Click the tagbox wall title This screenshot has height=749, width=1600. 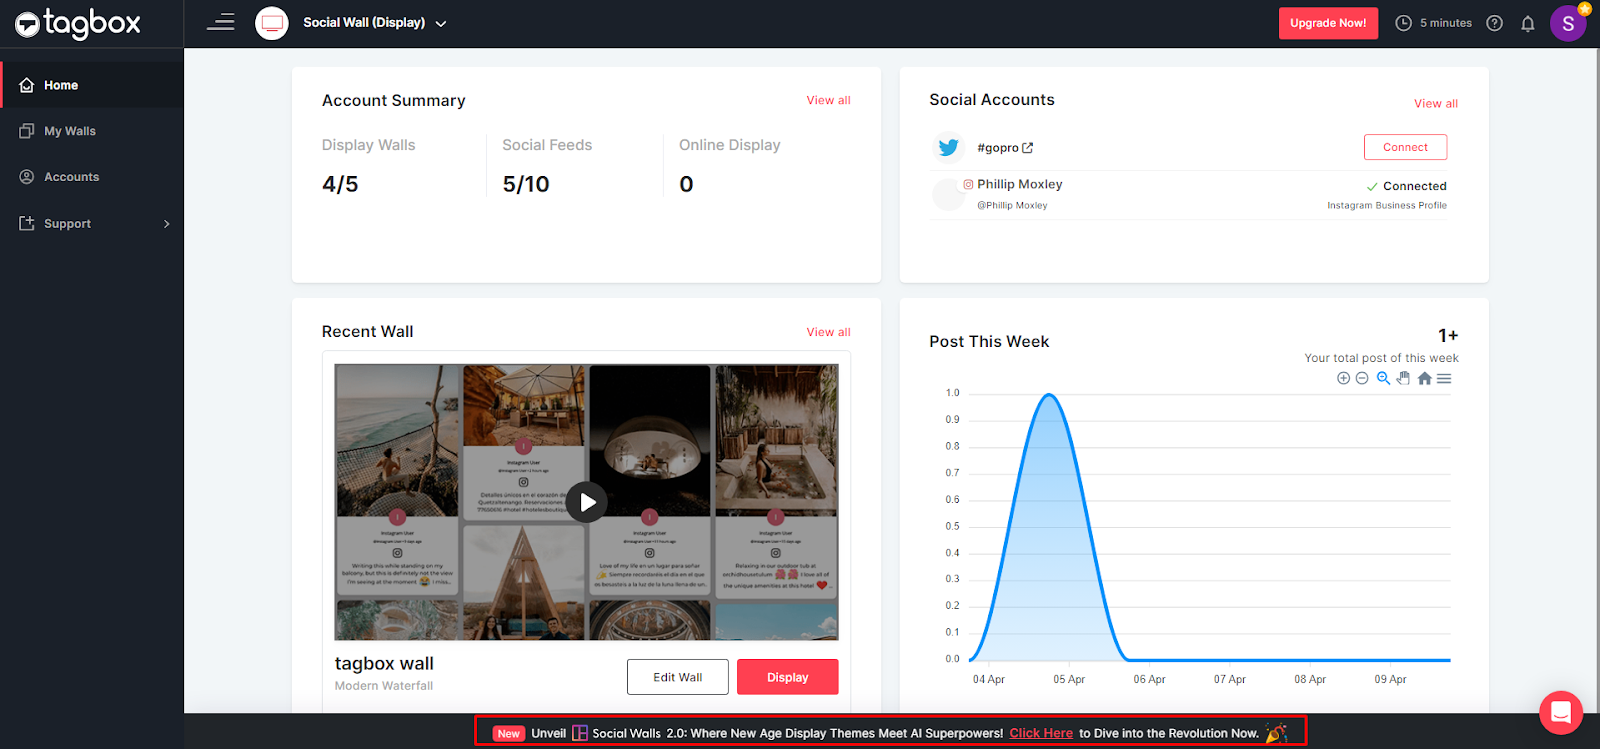(384, 663)
